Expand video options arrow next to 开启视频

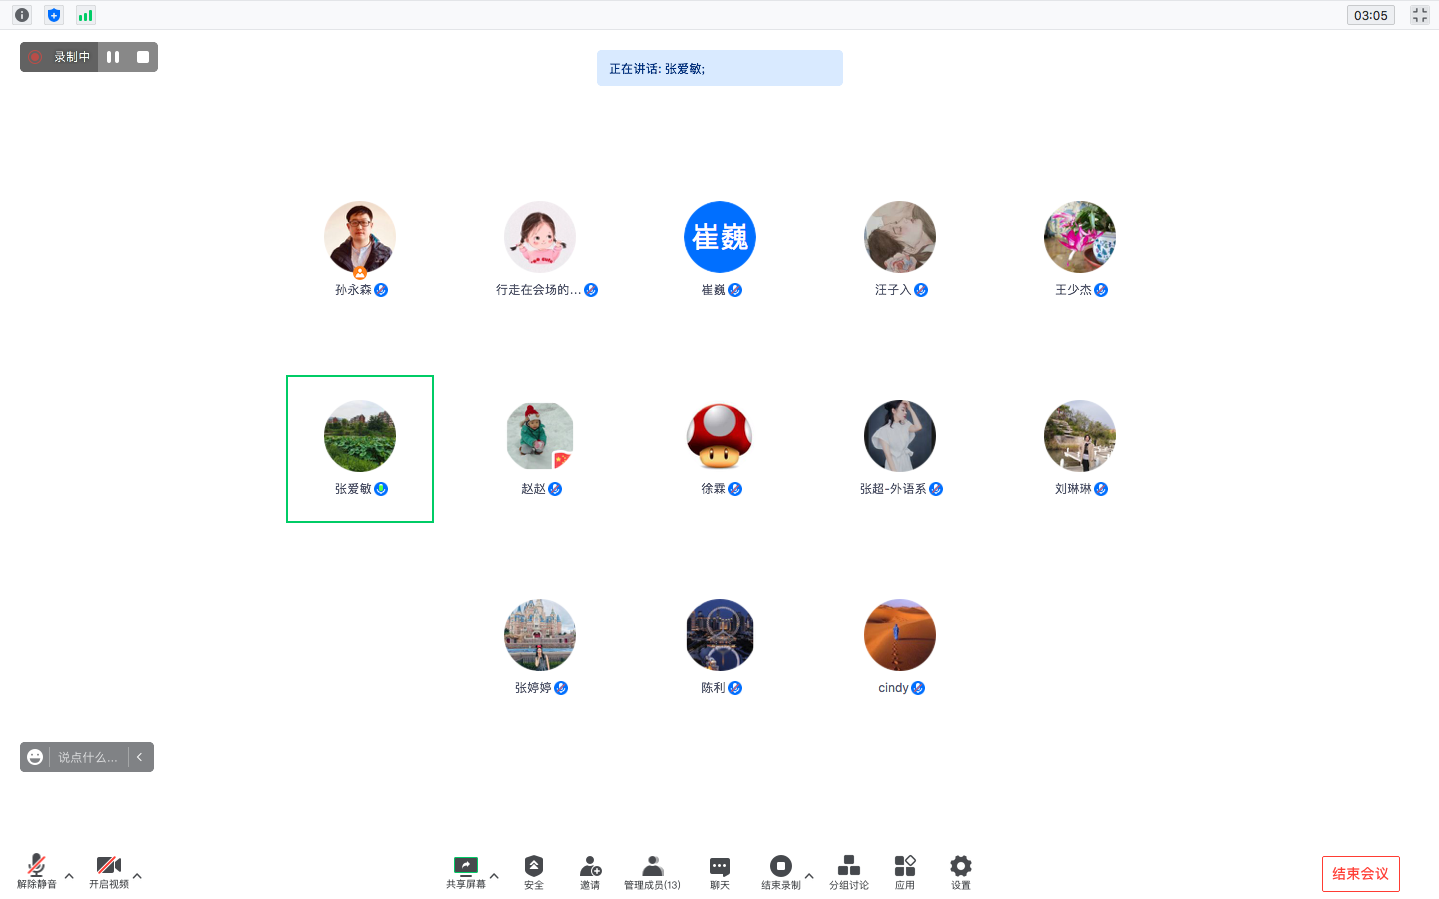tap(137, 876)
